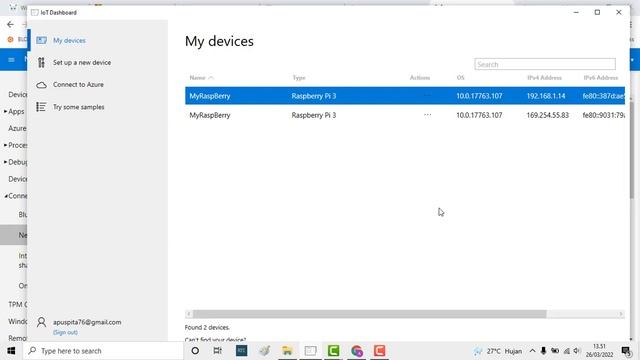Click the Actions column header
The width and height of the screenshot is (640, 360).
click(420, 78)
